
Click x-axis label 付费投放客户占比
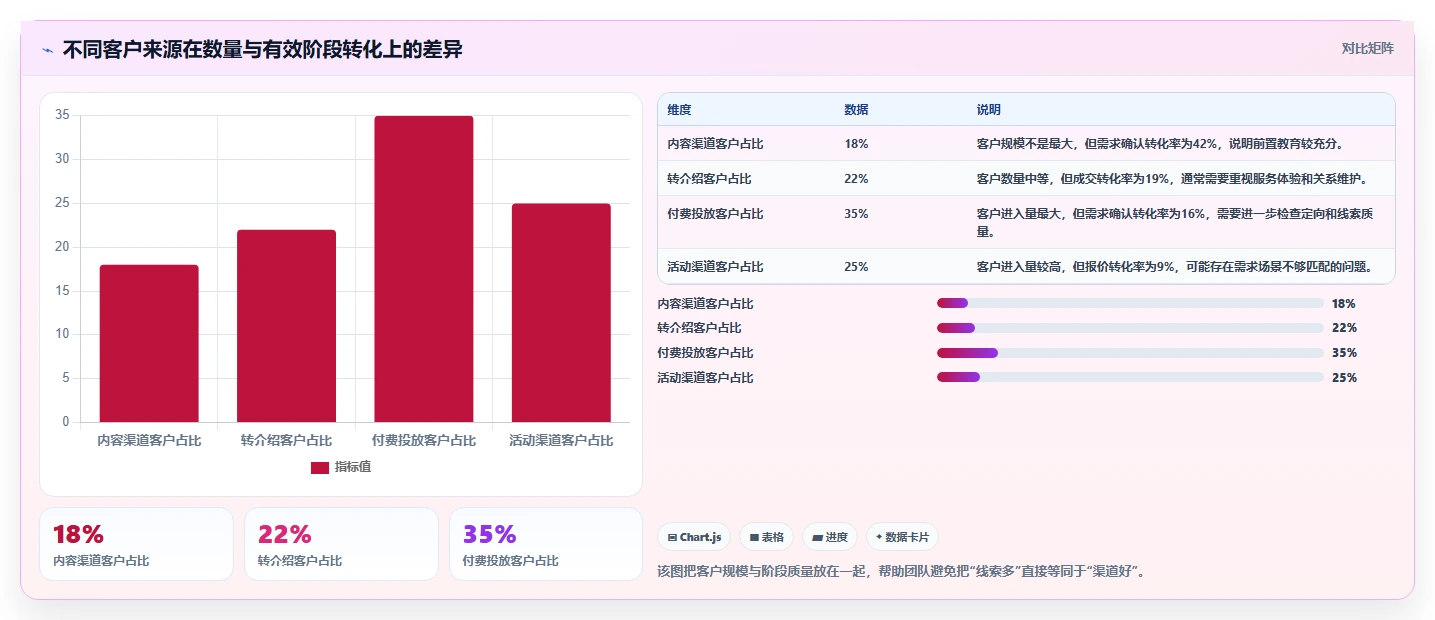click(424, 440)
